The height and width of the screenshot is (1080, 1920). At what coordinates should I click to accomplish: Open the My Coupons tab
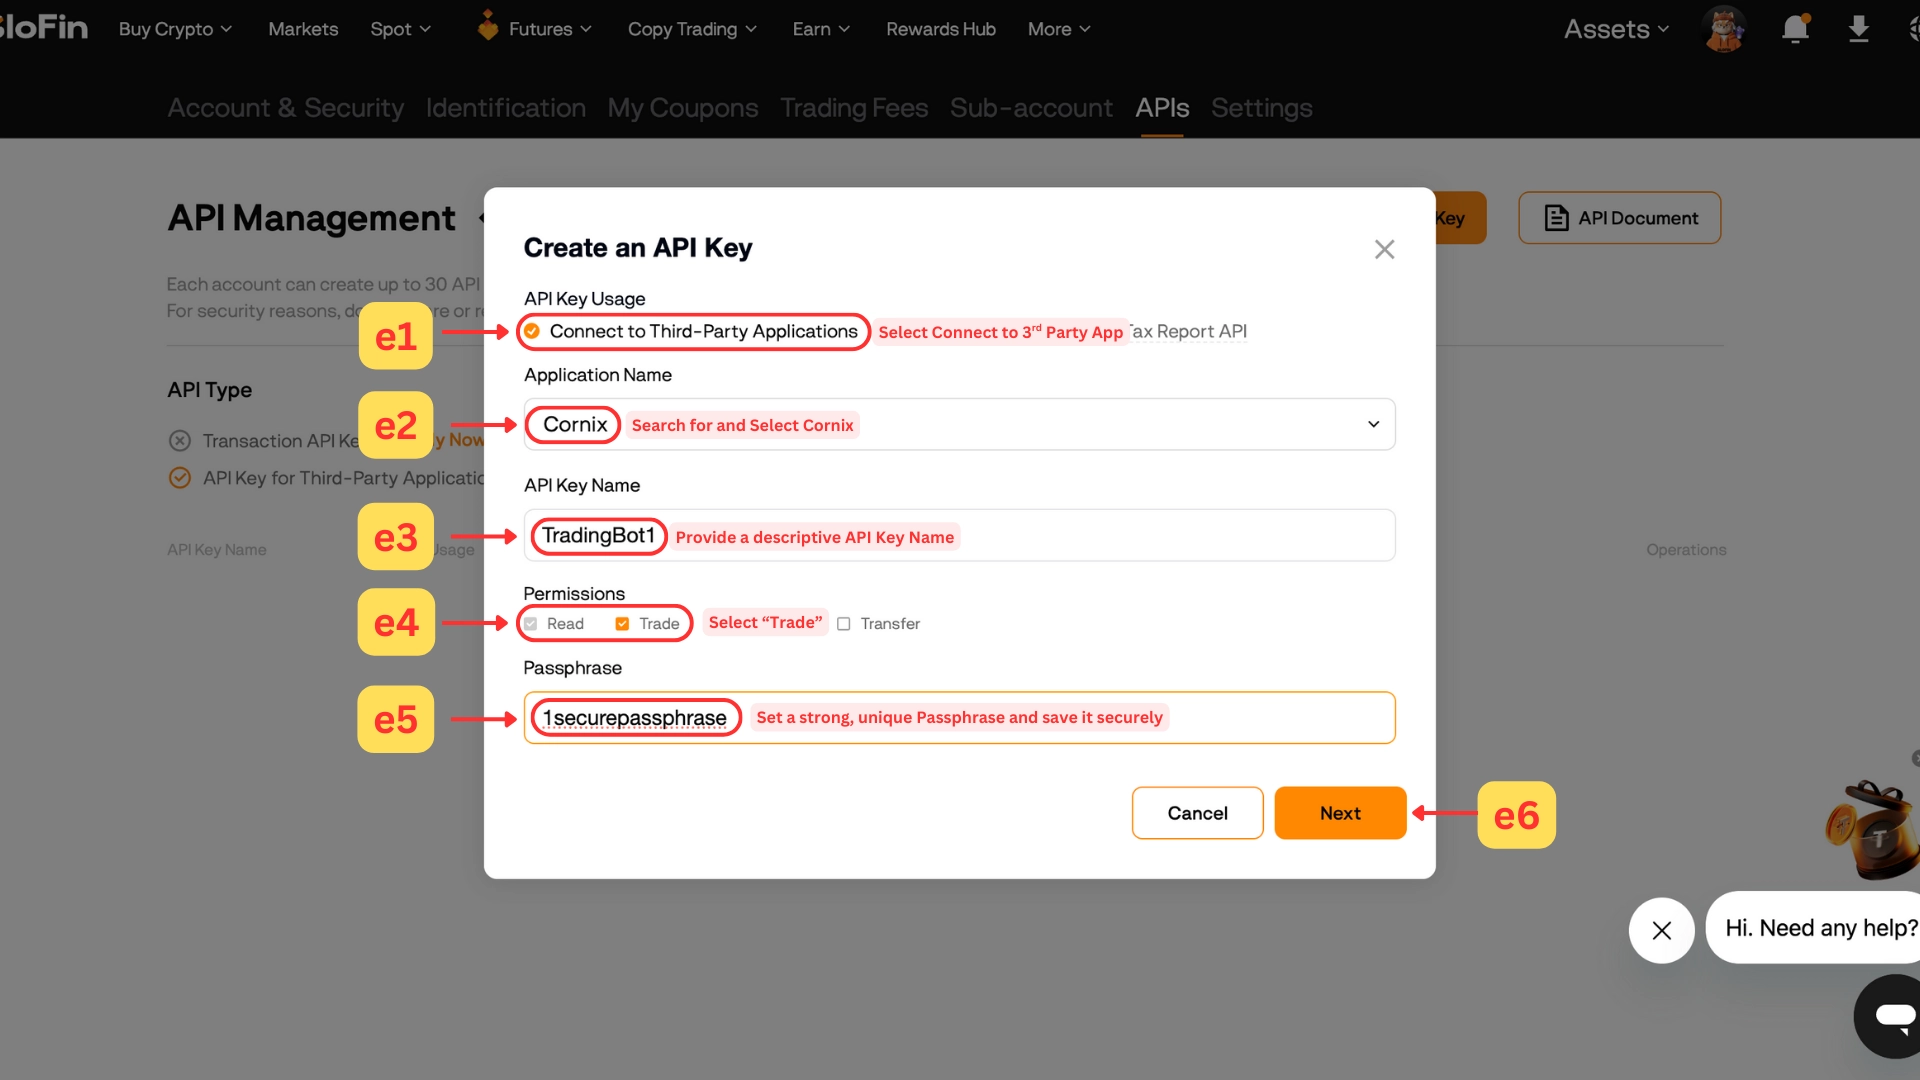(x=683, y=108)
